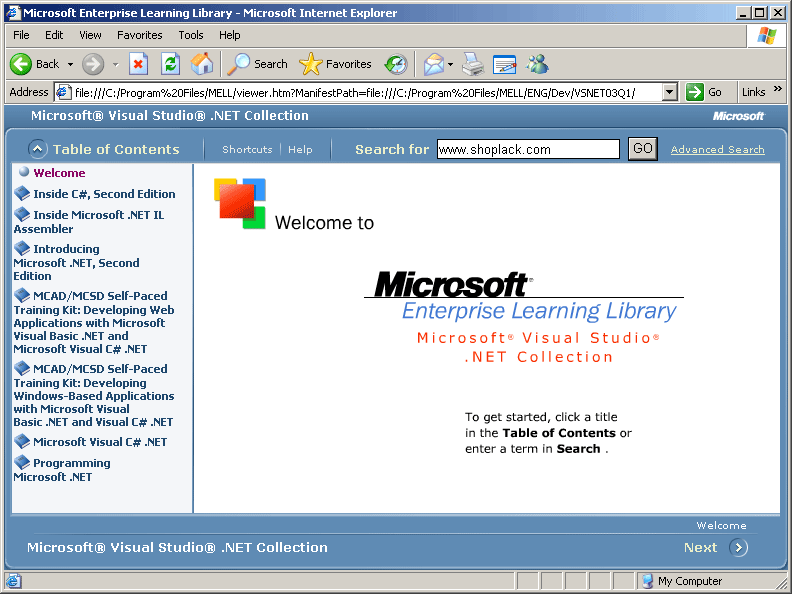Open Messenger people icon
Screen dimensions: 792x594
pos(537,64)
